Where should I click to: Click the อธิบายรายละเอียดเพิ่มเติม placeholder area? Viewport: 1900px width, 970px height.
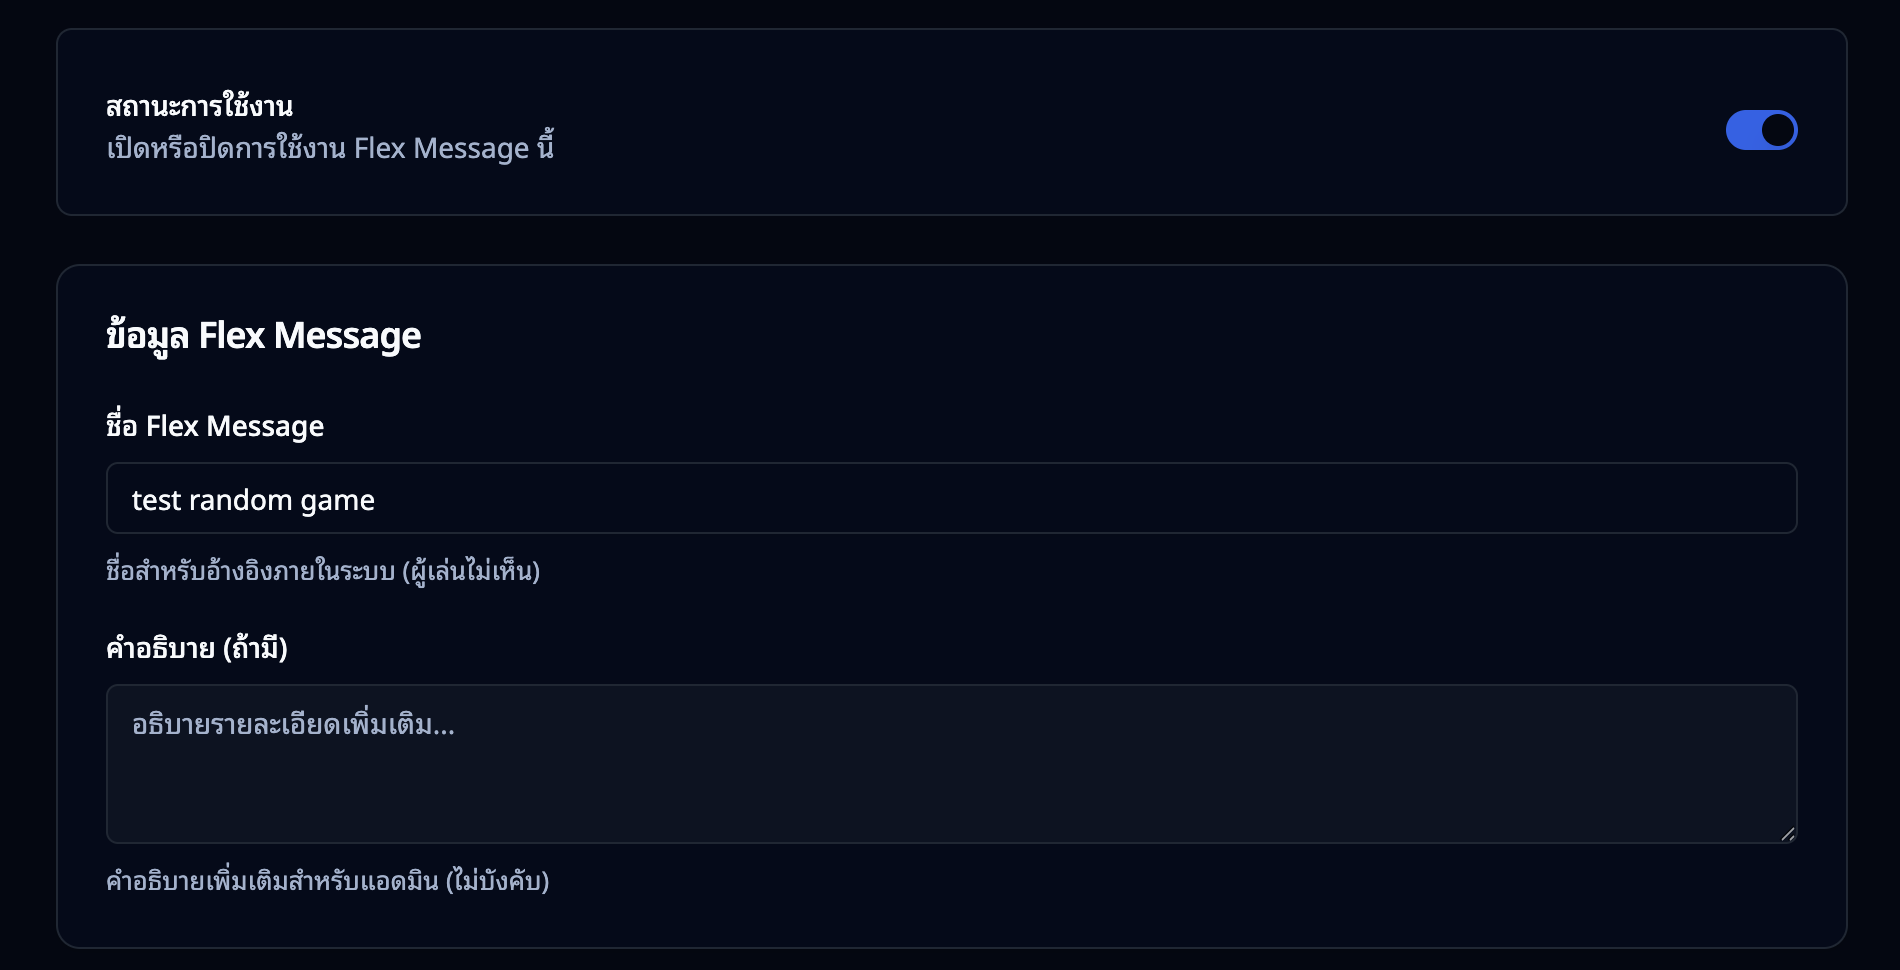(x=293, y=726)
